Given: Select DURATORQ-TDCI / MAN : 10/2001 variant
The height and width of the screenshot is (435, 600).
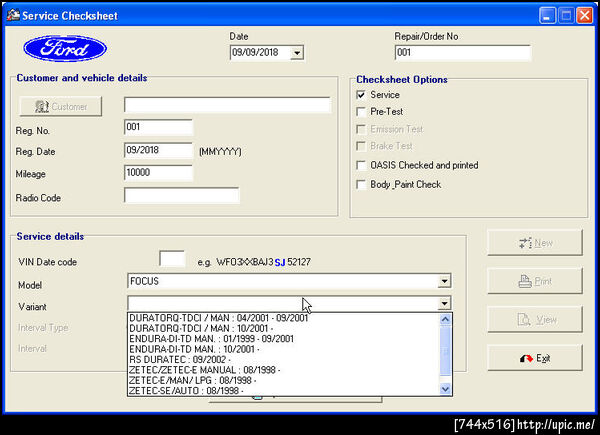Looking at the screenshot, I should tap(284, 328).
